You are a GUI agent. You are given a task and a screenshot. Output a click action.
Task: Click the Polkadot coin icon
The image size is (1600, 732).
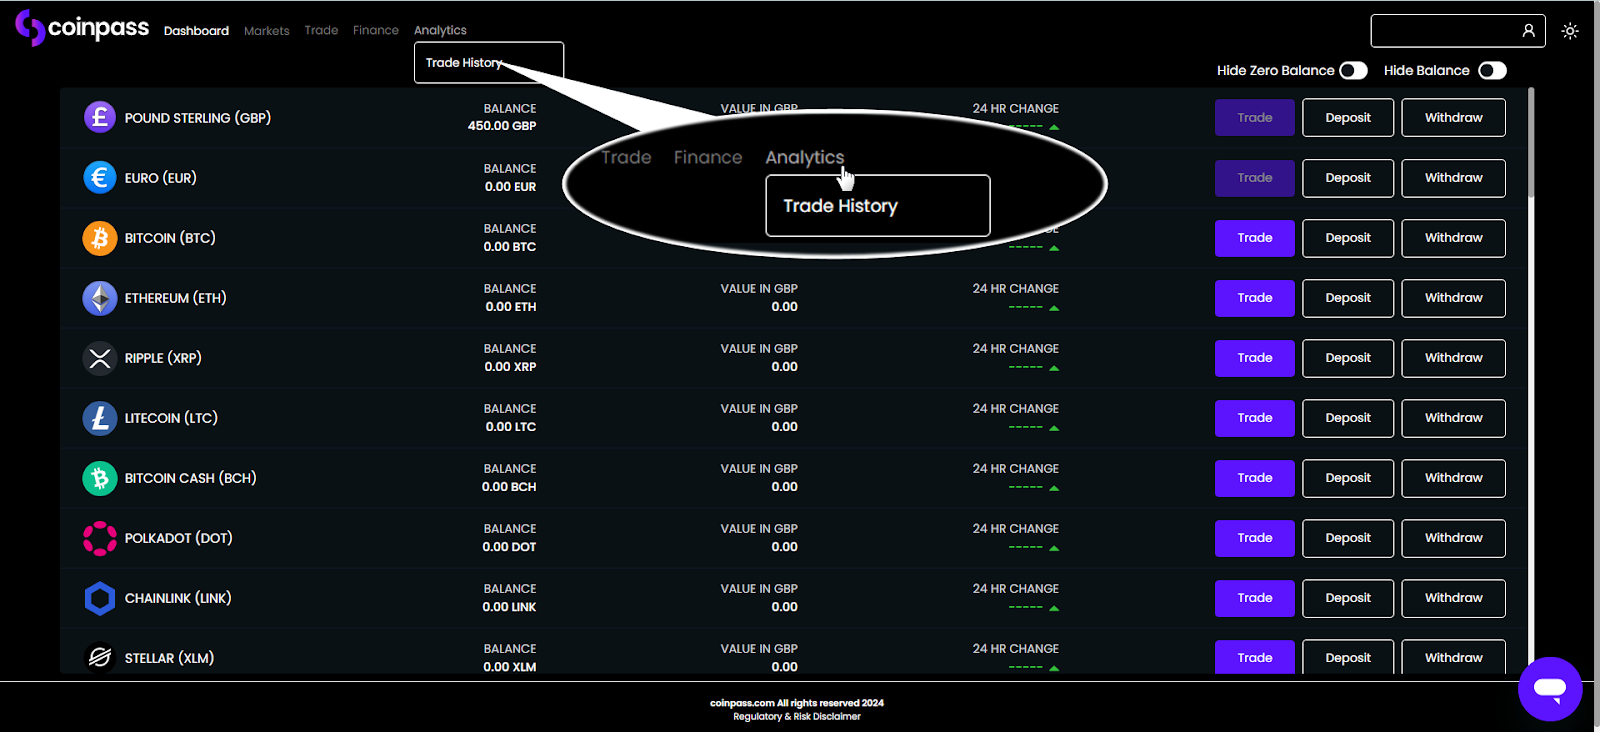tap(100, 538)
